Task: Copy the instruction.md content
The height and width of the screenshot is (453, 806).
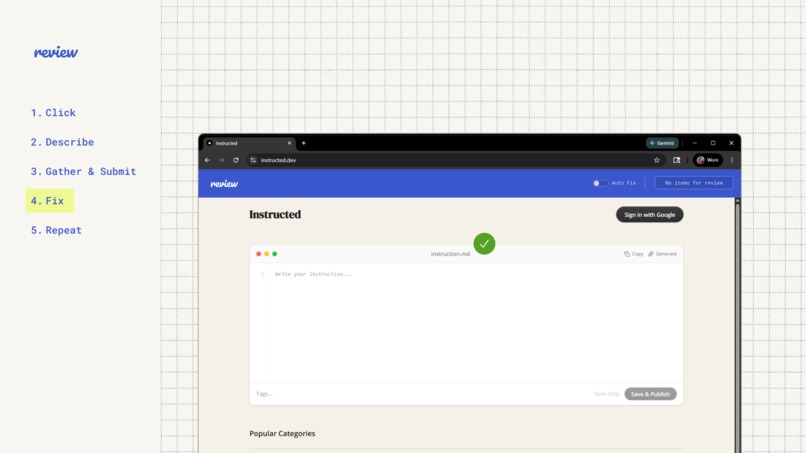Action: 633,253
